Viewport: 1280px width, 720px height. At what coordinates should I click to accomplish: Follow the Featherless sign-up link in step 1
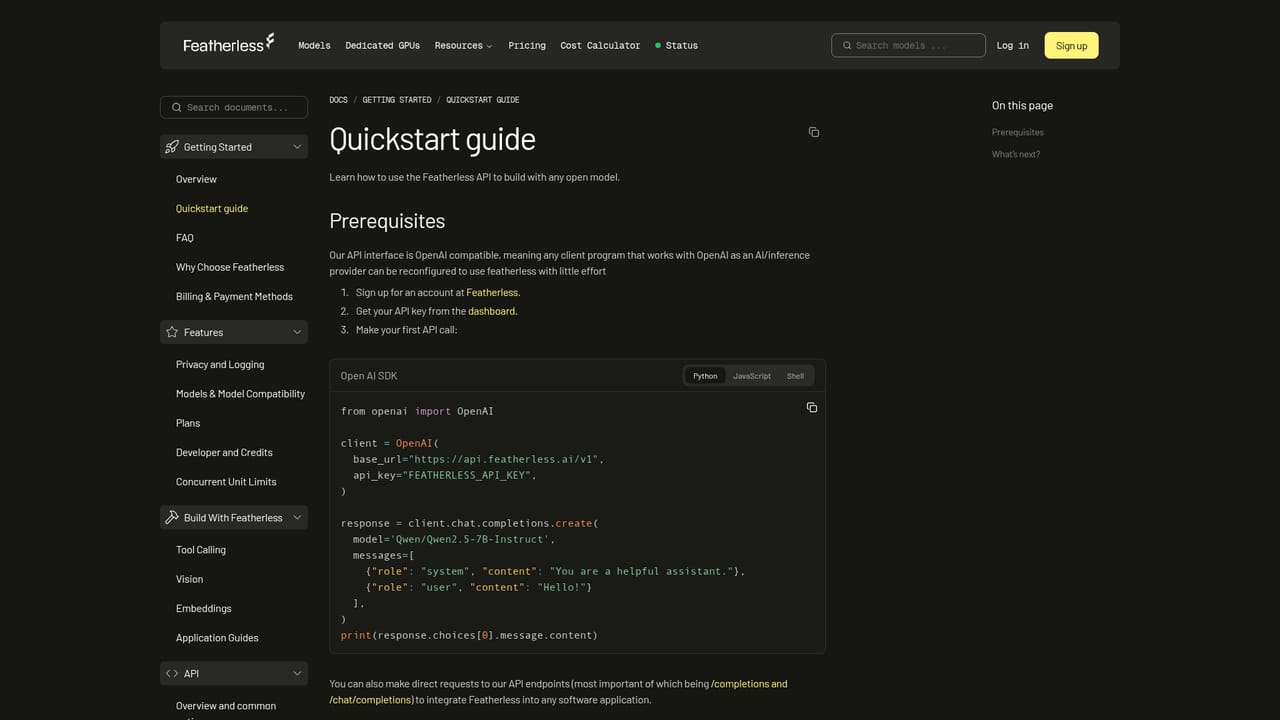tap(493, 292)
